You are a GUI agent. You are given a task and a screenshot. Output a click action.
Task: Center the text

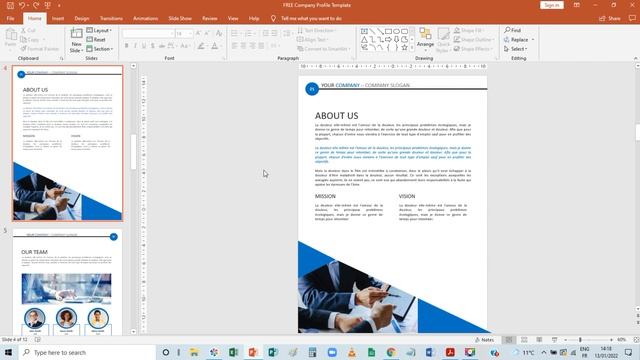(x=244, y=46)
